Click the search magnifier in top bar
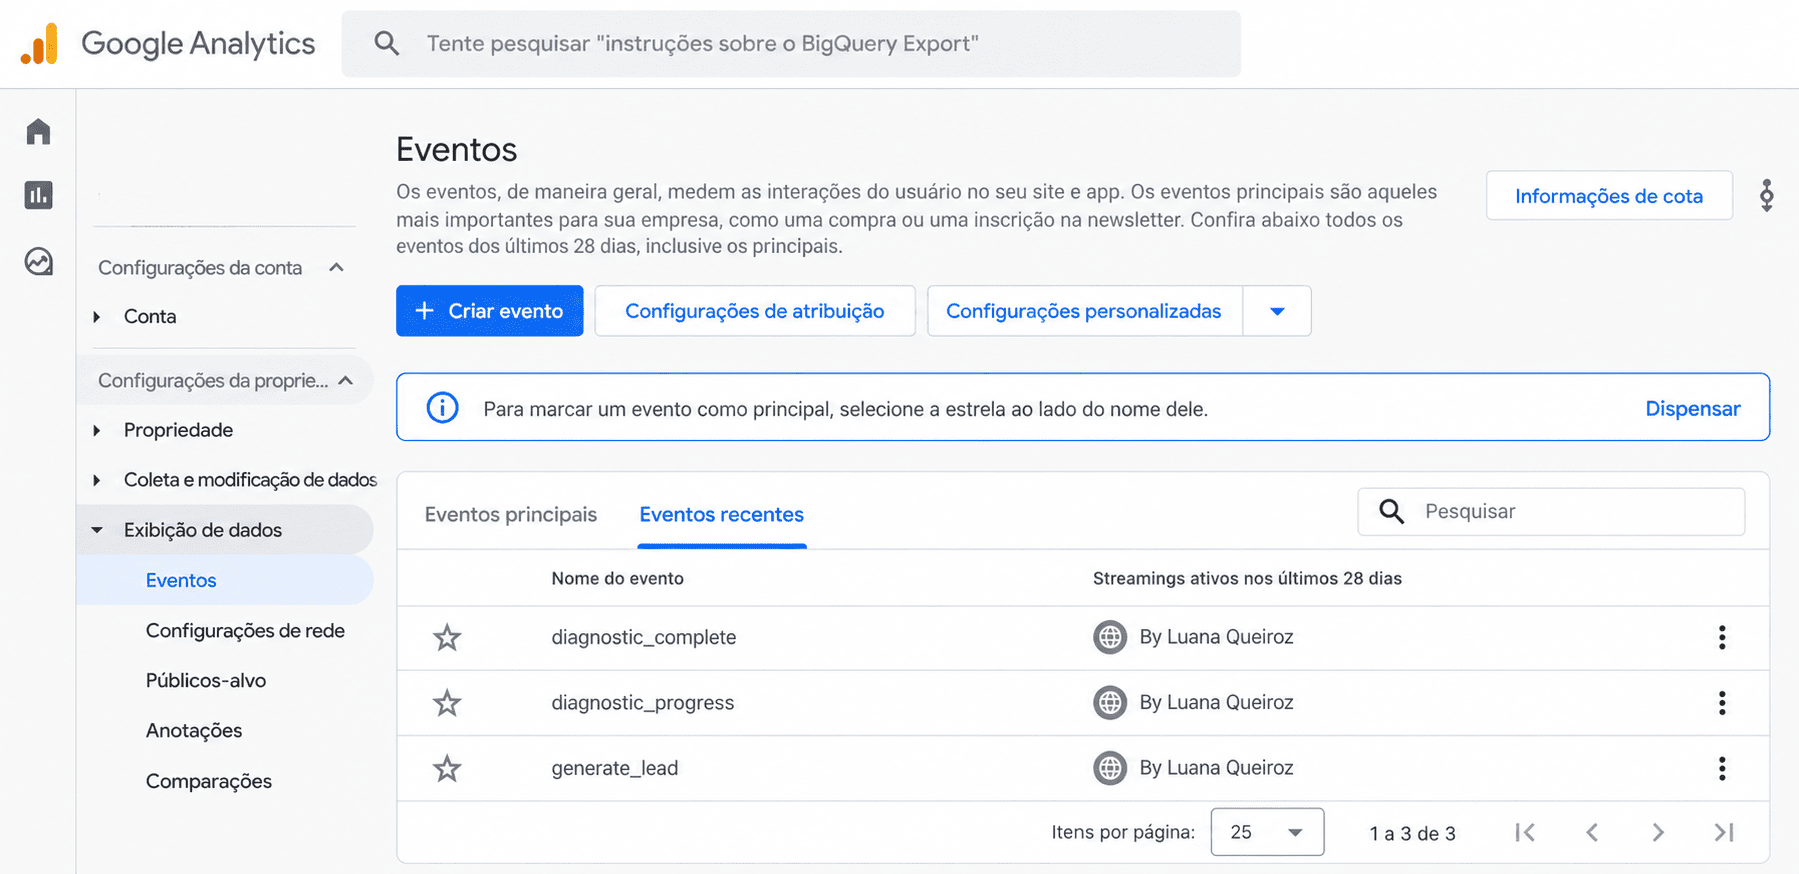This screenshot has height=874, width=1799. click(387, 43)
